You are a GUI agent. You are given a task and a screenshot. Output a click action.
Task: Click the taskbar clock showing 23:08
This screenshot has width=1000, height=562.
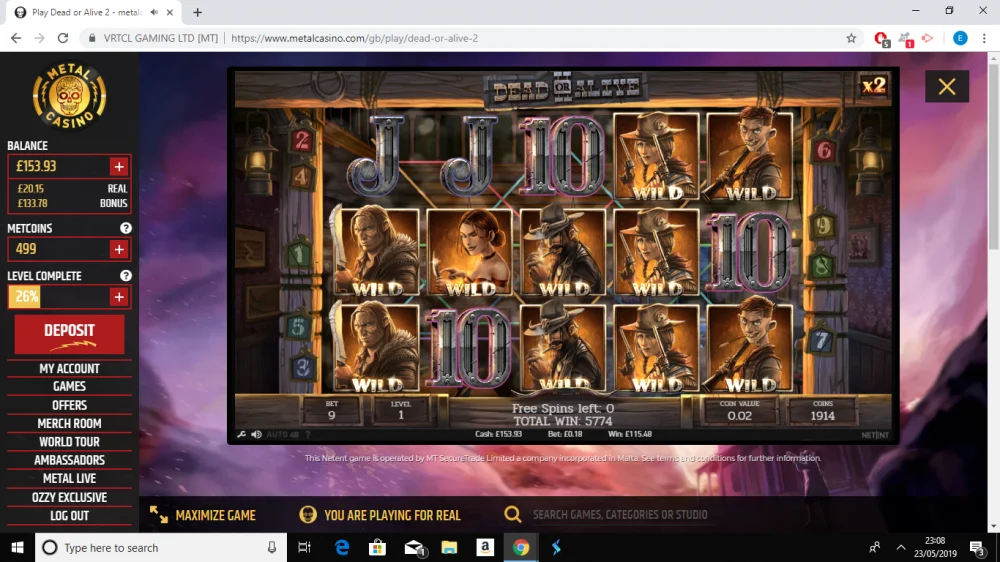click(935, 547)
